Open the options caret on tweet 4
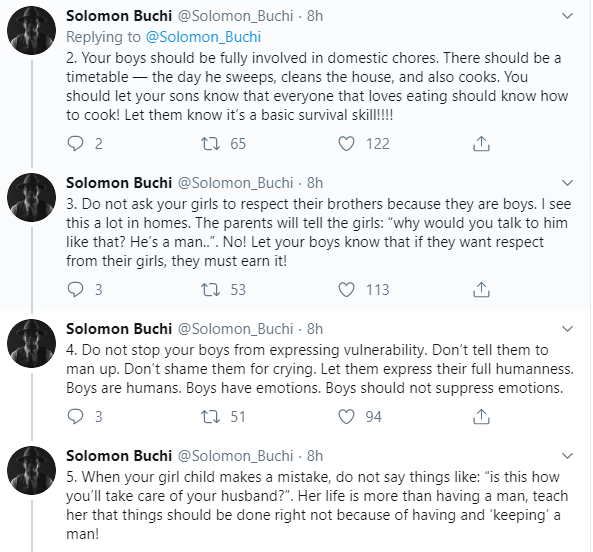Viewport: 593px width, 552px height. point(567,329)
